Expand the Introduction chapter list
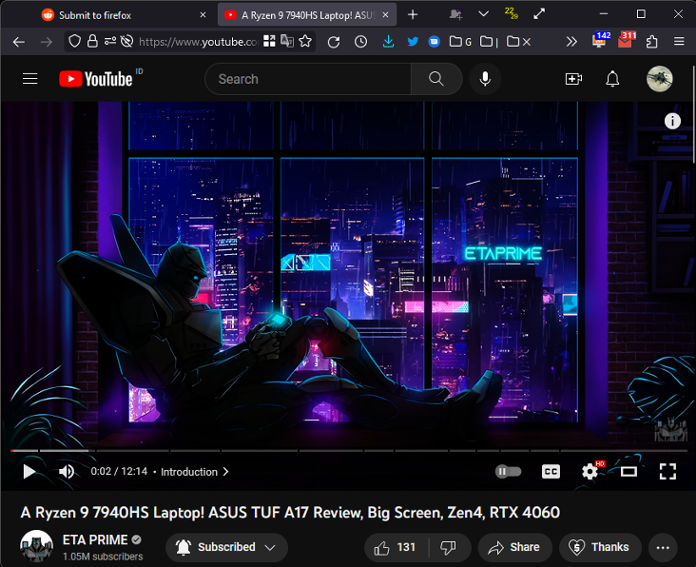 194,472
